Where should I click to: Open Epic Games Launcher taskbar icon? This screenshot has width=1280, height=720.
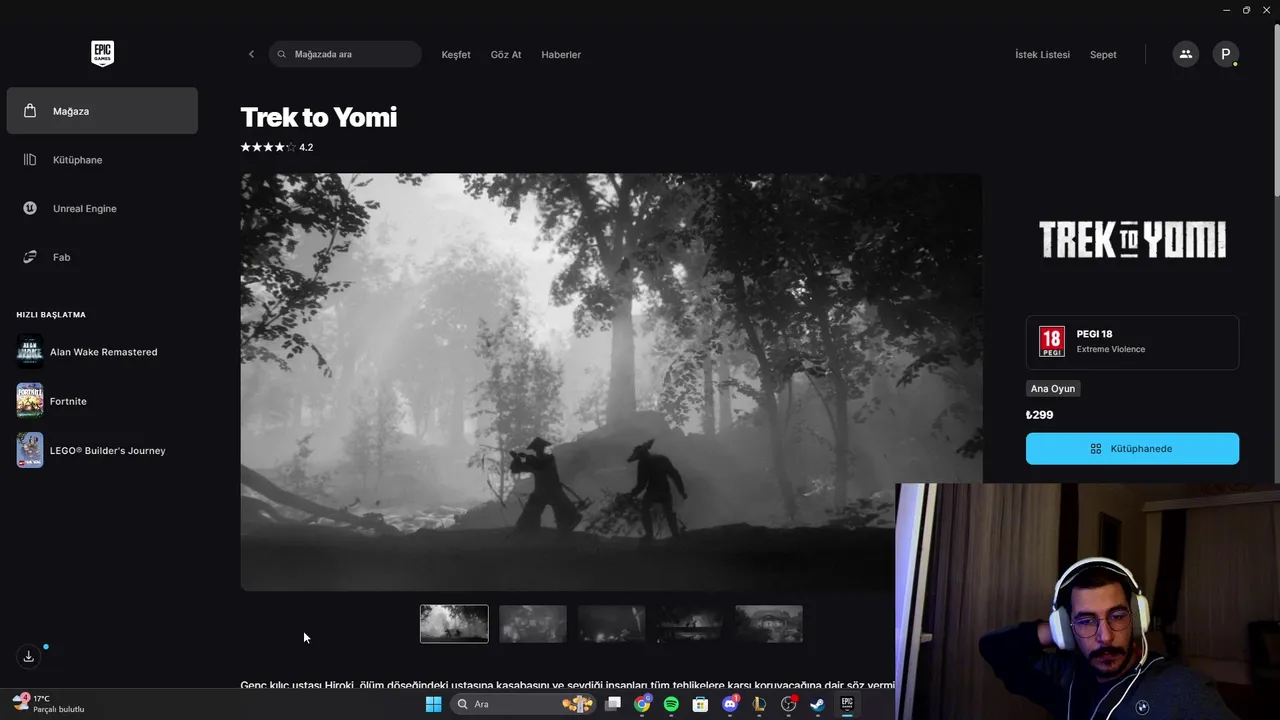click(x=847, y=704)
